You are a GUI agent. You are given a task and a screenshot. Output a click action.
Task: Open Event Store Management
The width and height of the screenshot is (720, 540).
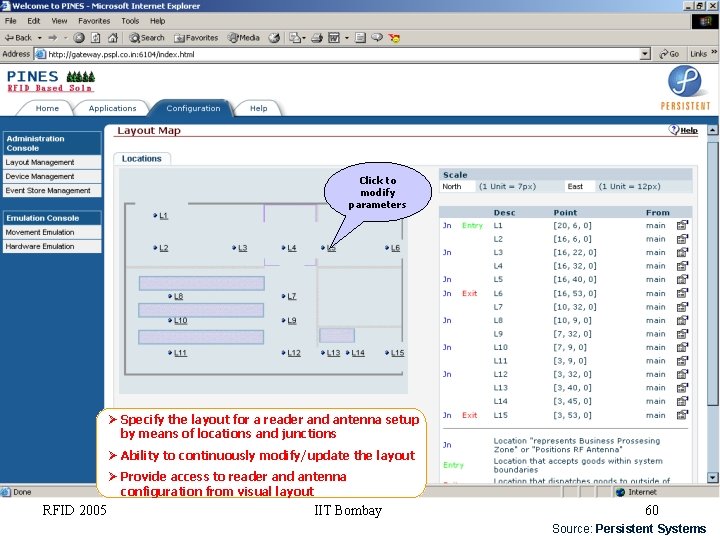tap(52, 191)
